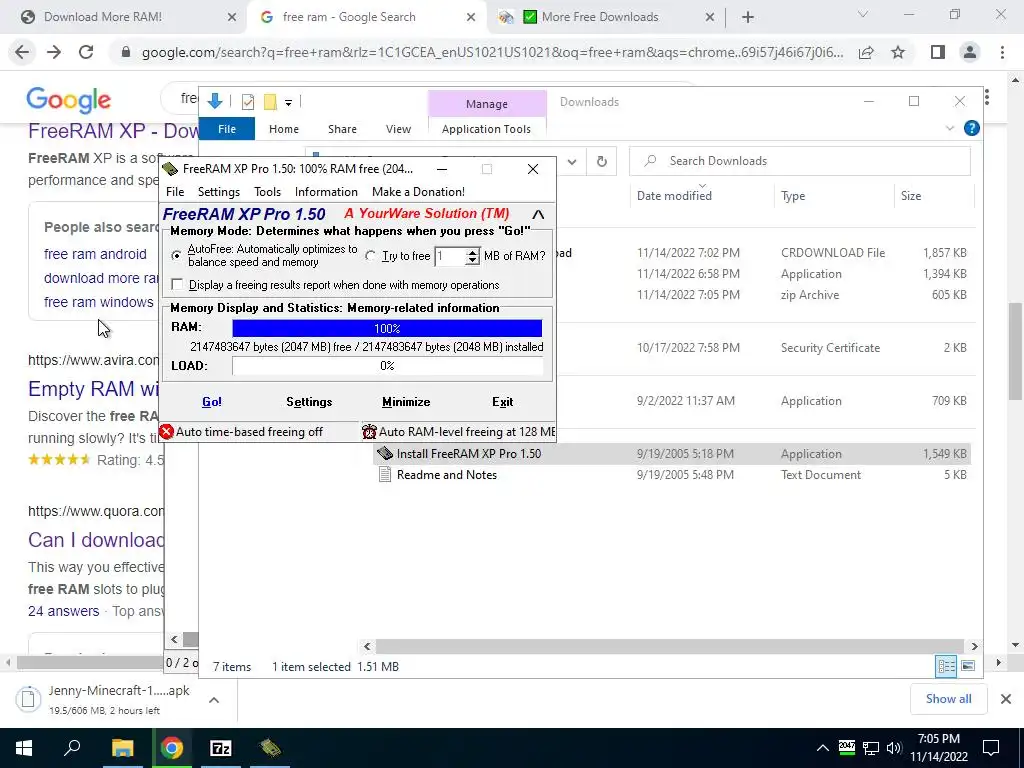
Task: Open FreeRAM Settings menu
Action: click(x=219, y=192)
